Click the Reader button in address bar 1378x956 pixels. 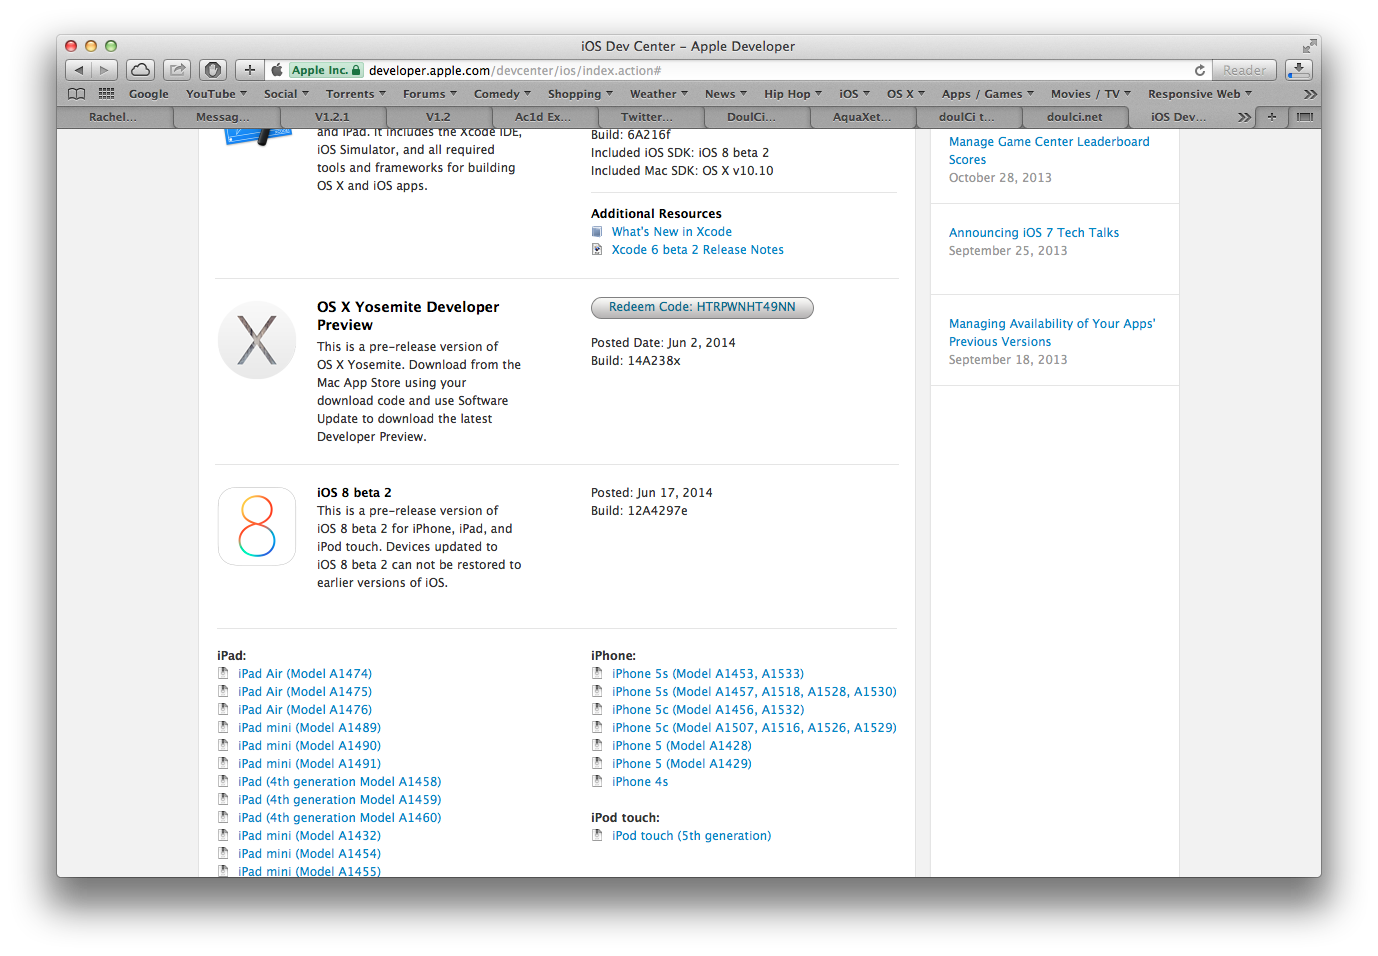[1244, 70]
